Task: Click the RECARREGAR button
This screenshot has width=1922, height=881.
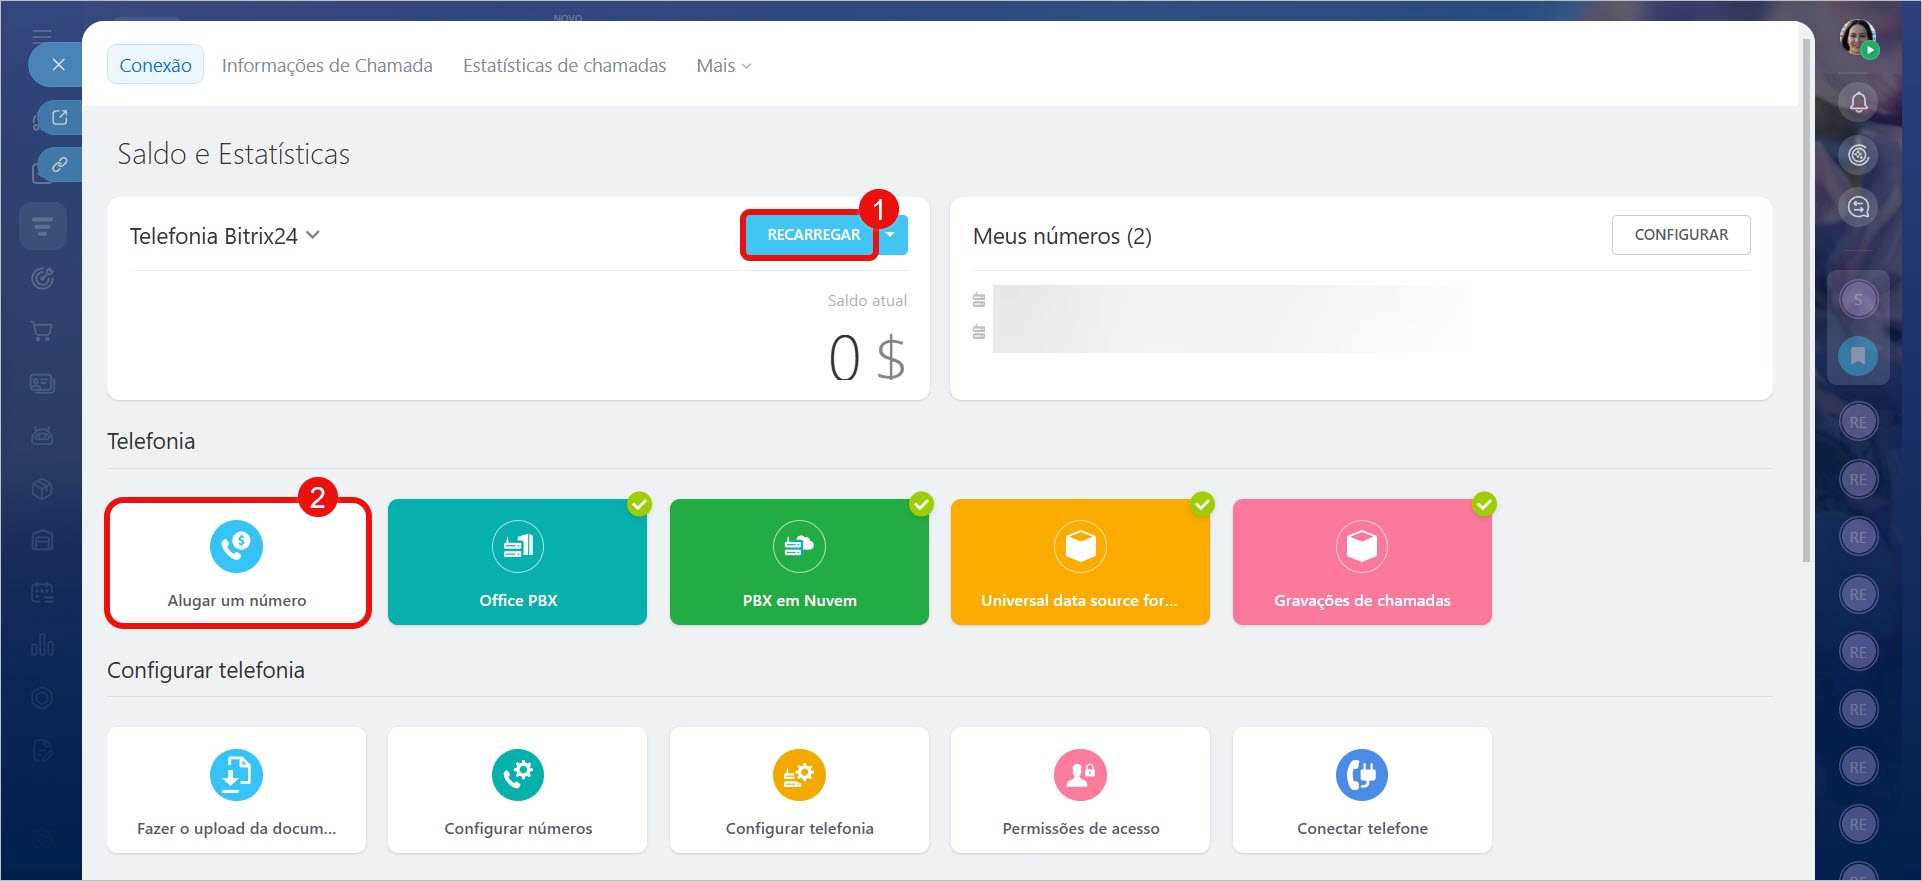Action: tap(812, 235)
